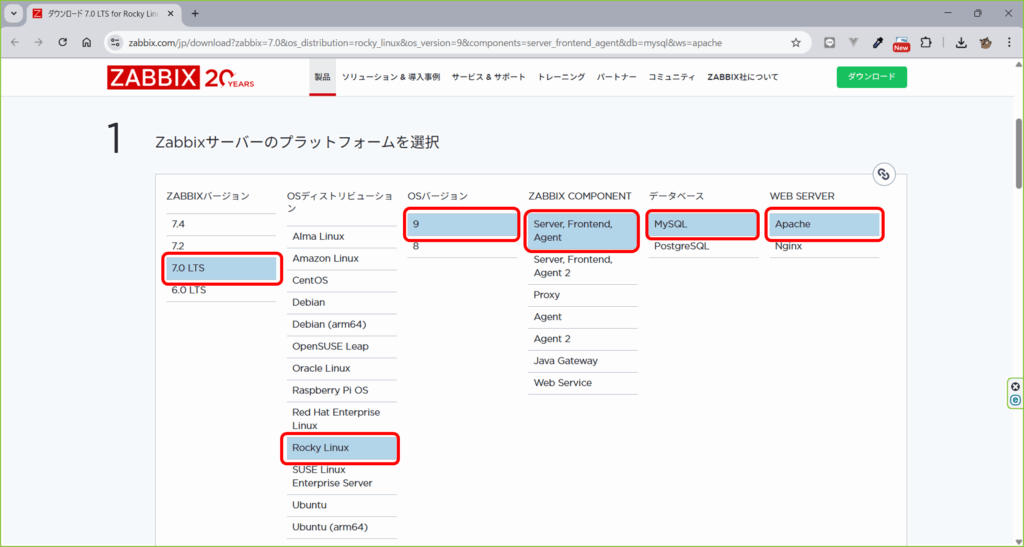Open the トレーニング menu
The width and height of the screenshot is (1024, 547).
[x=561, y=77]
